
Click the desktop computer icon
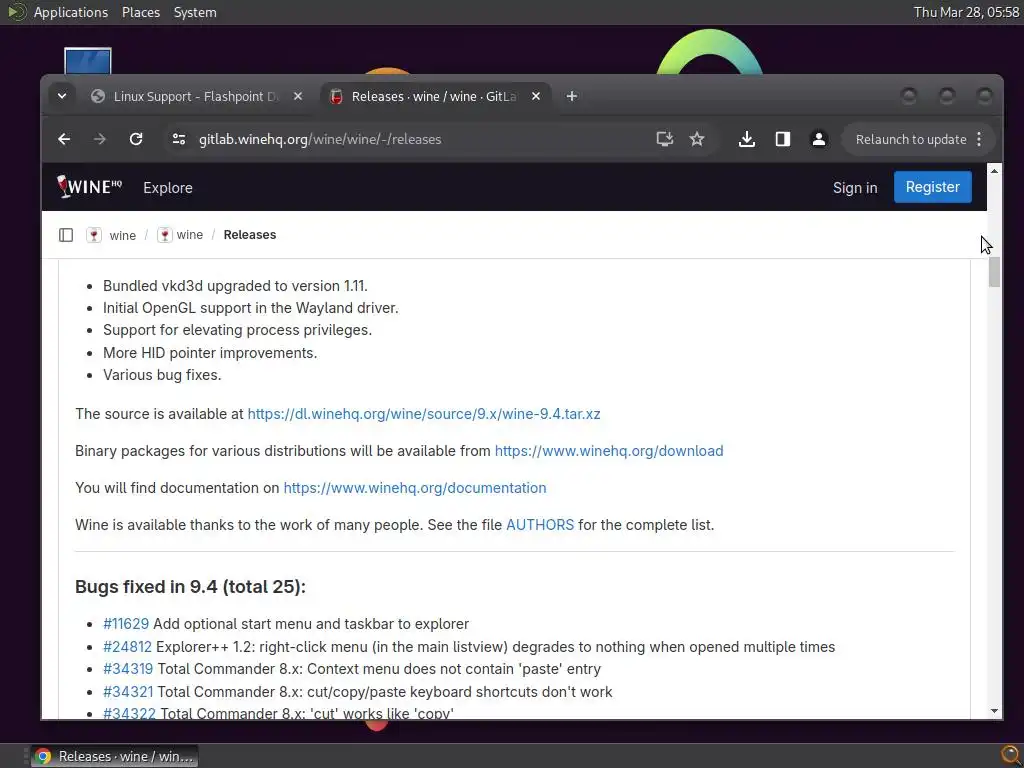(88, 61)
